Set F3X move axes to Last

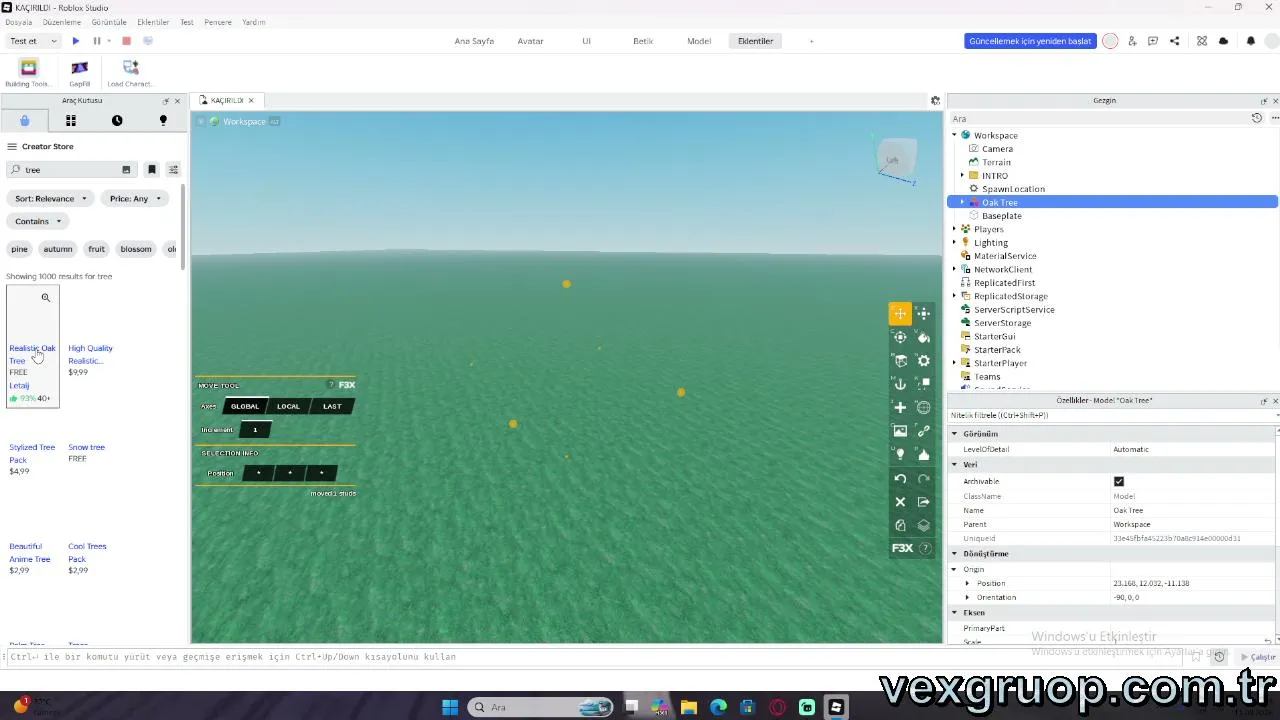[332, 407]
